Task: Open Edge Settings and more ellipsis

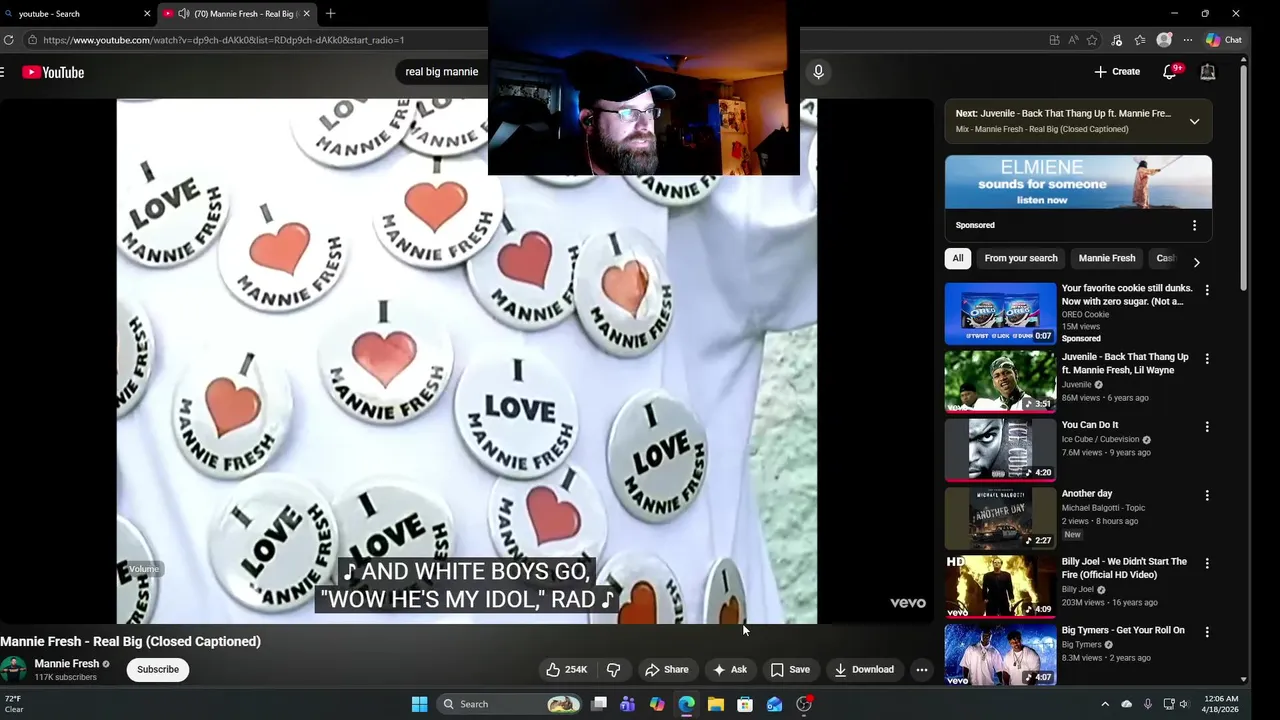Action: [1188, 40]
